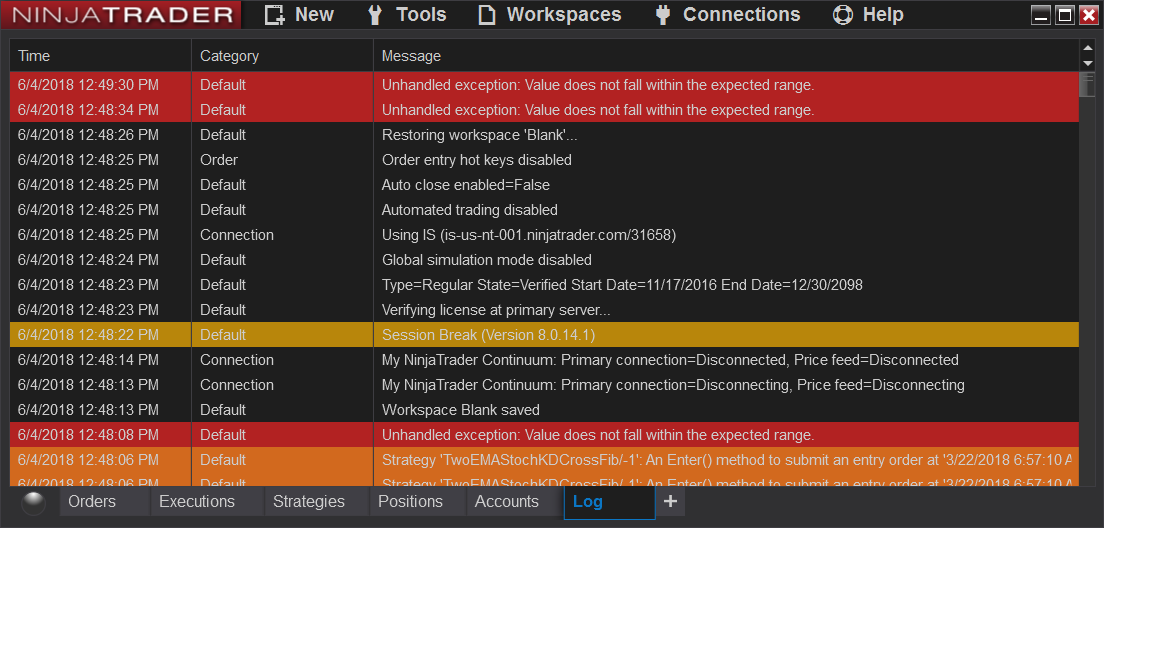Select the "Primary connection=Disconnected" message
Screen dimensions: 1152x648
tap(669, 360)
